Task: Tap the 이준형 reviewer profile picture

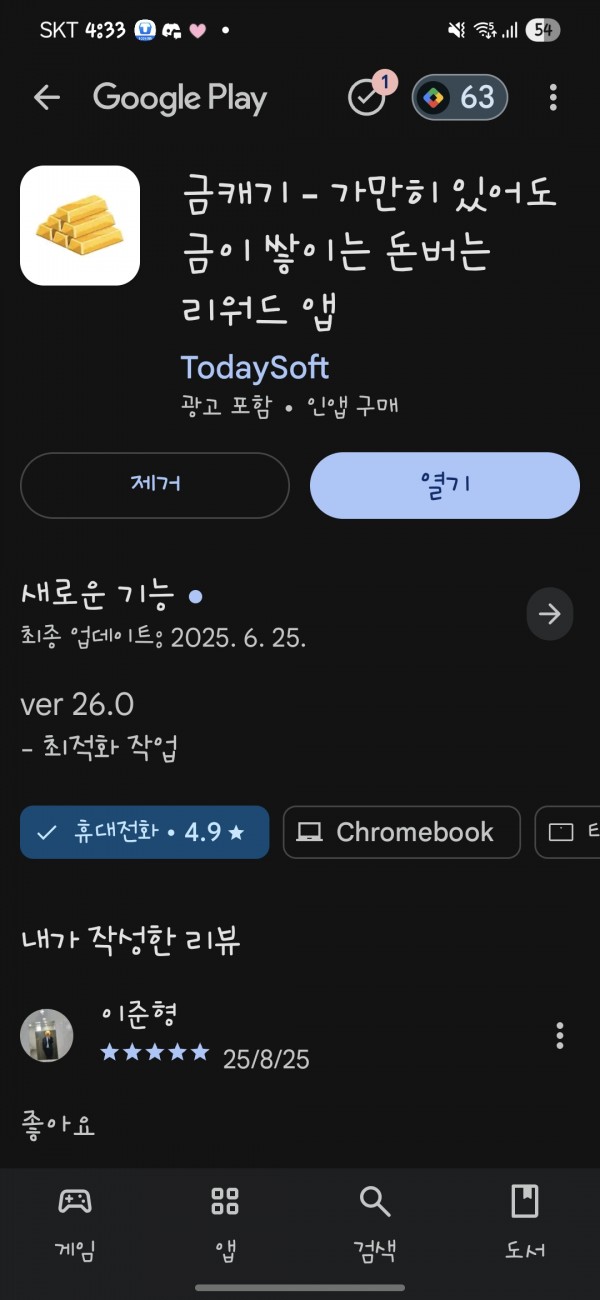Action: click(x=47, y=1035)
